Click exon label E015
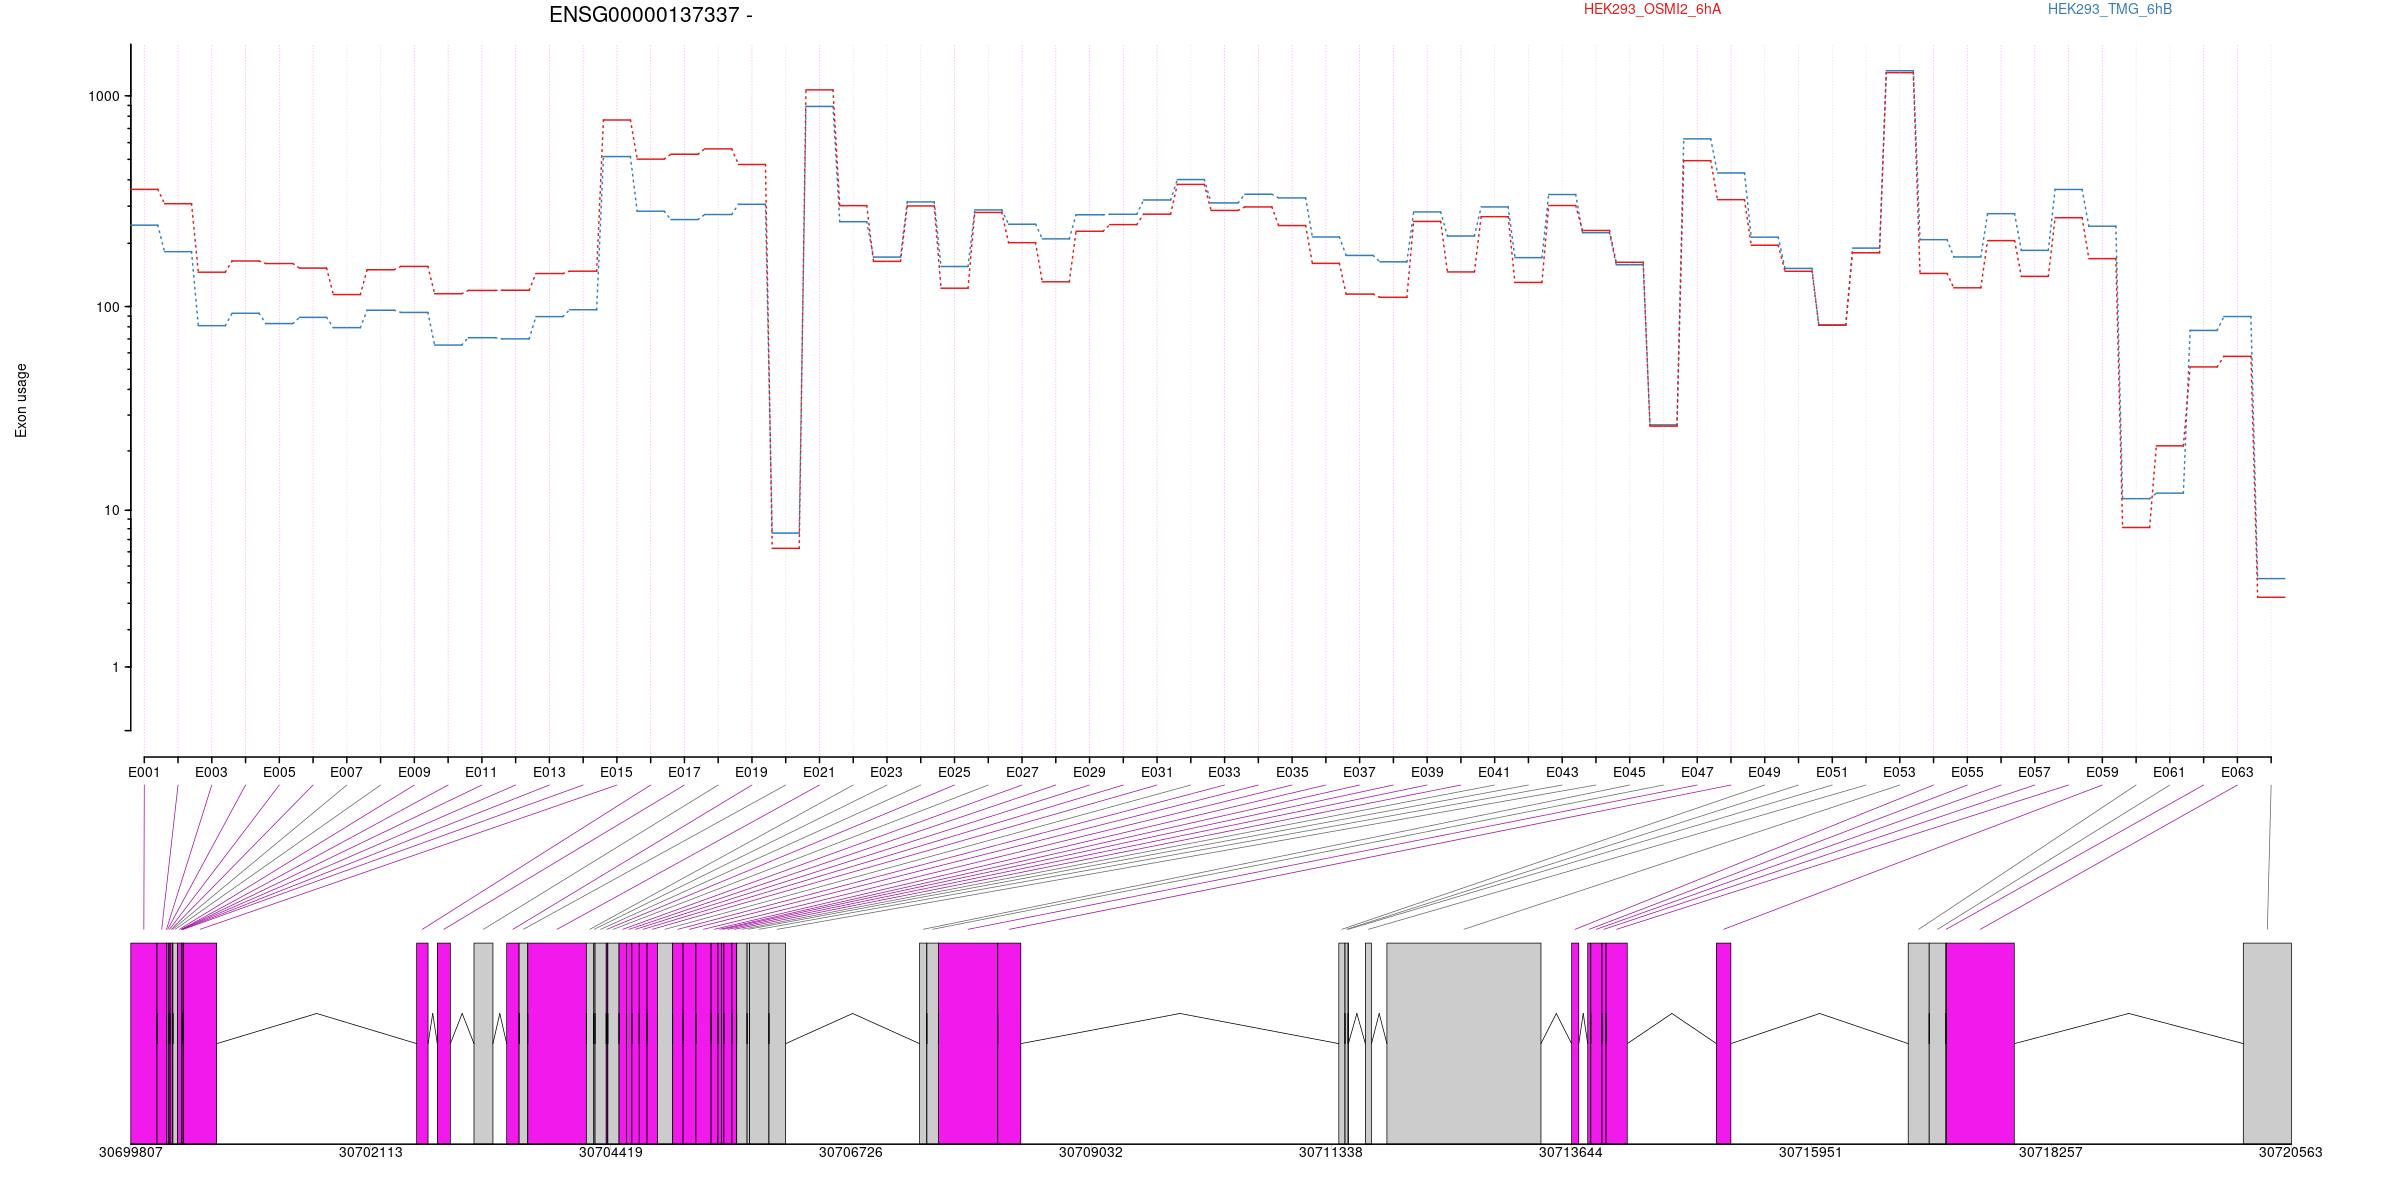The image size is (2400, 1200). tap(616, 772)
